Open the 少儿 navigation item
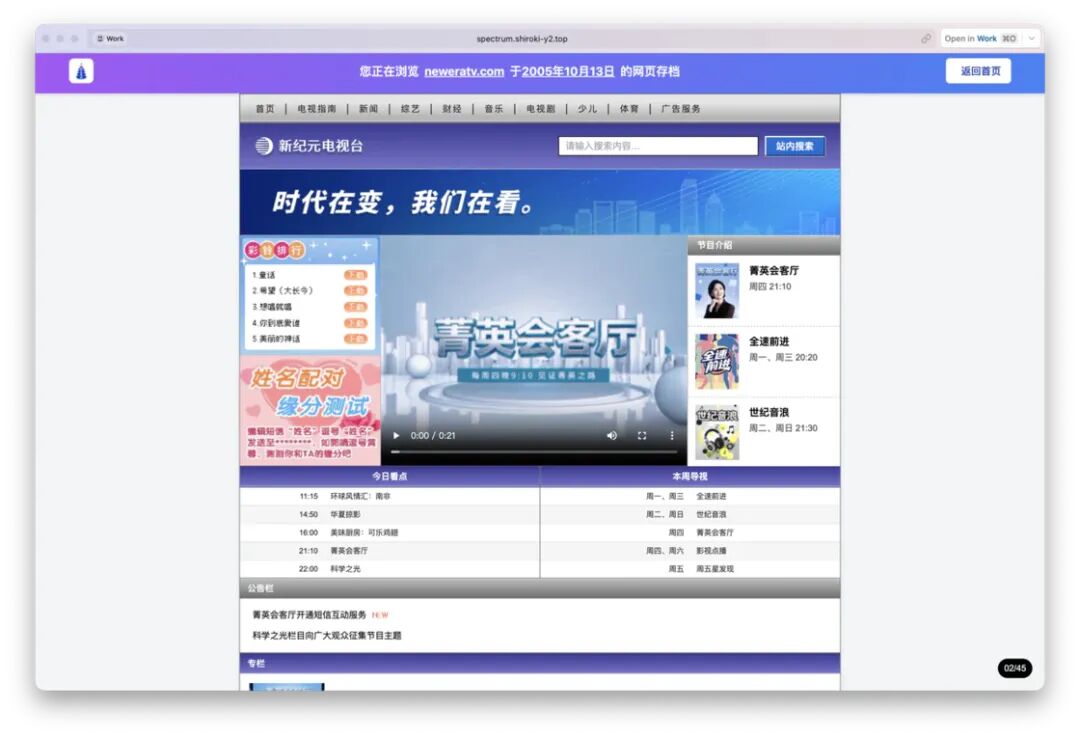 tap(588, 109)
